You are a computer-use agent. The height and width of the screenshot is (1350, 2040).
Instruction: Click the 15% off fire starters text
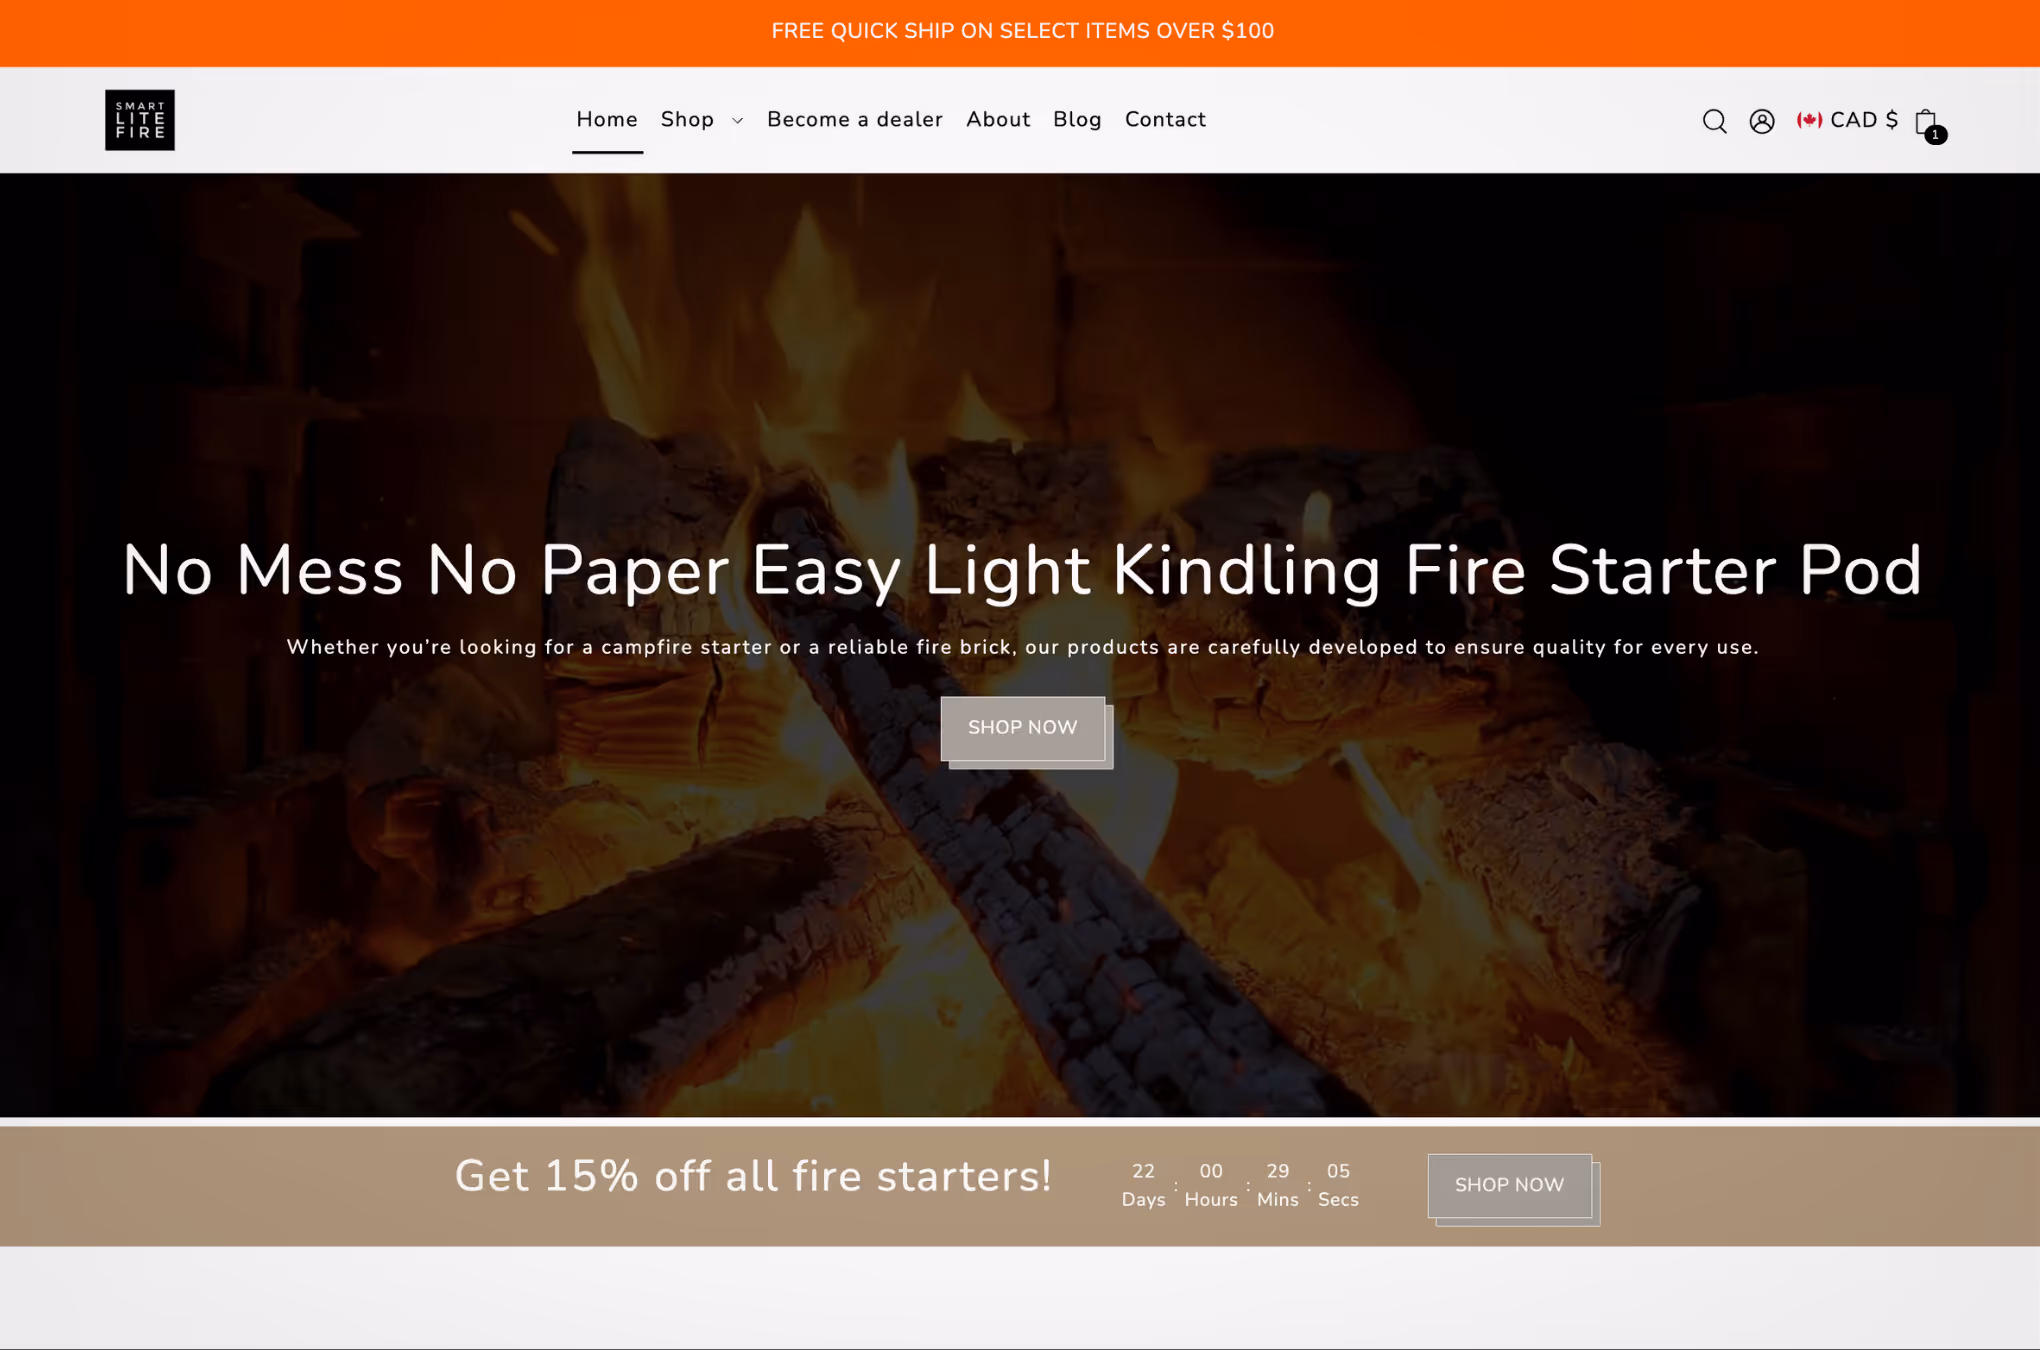(x=752, y=1176)
